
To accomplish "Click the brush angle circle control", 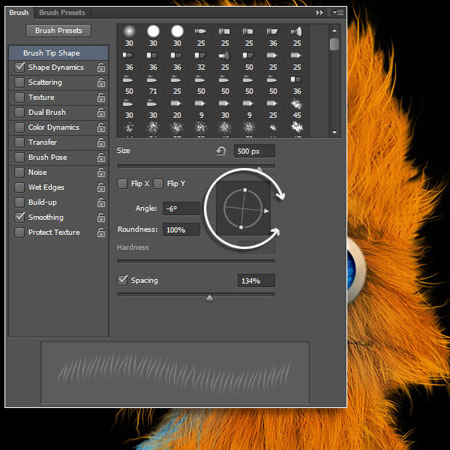I will click(243, 208).
